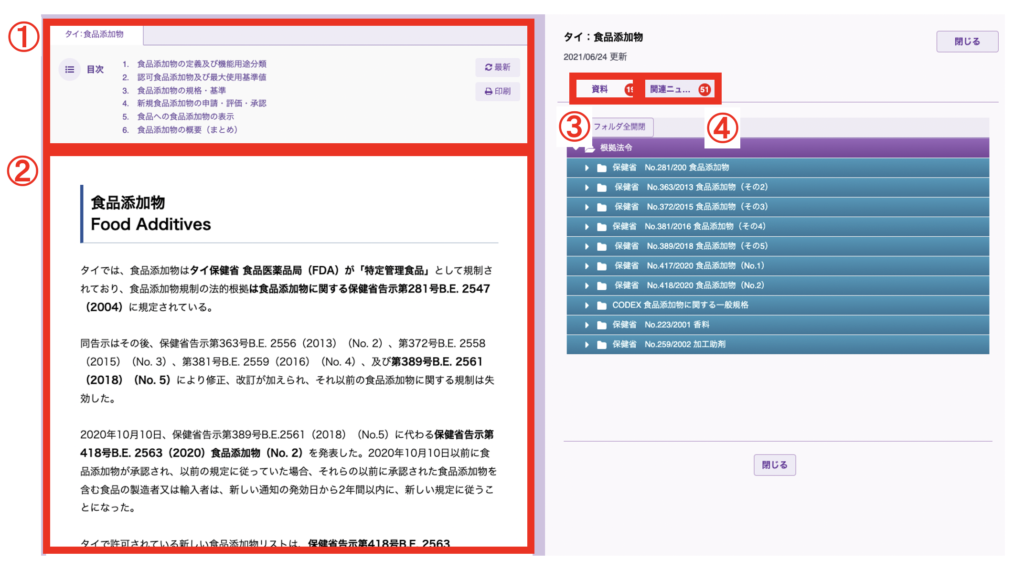Click folder icon for No.259/2002 加工助剤
This screenshot has width=1024, height=570.
(602, 344)
